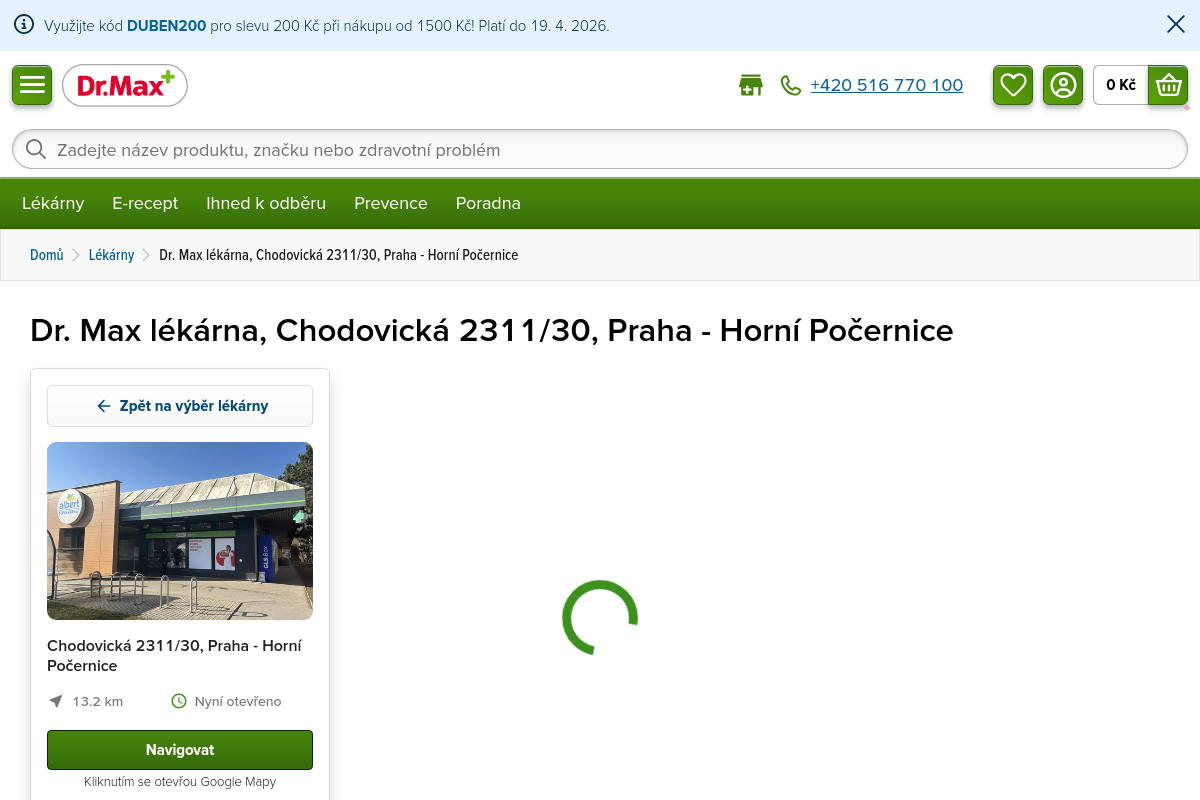Go to Ihned k odběru section
Image resolution: width=1200 pixels, height=800 pixels.
pos(266,203)
